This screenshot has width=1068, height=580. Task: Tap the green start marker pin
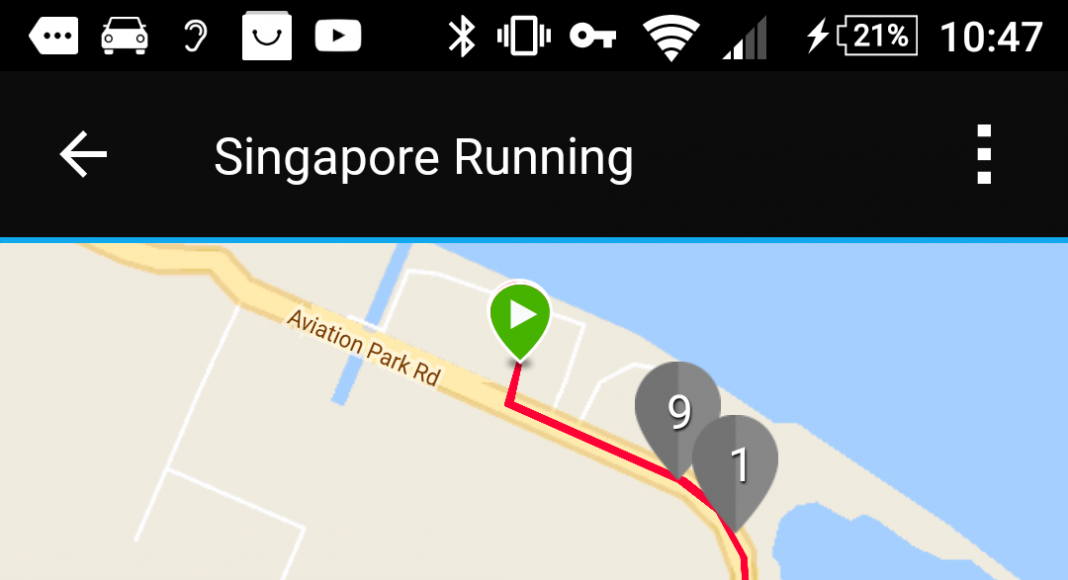(x=520, y=321)
